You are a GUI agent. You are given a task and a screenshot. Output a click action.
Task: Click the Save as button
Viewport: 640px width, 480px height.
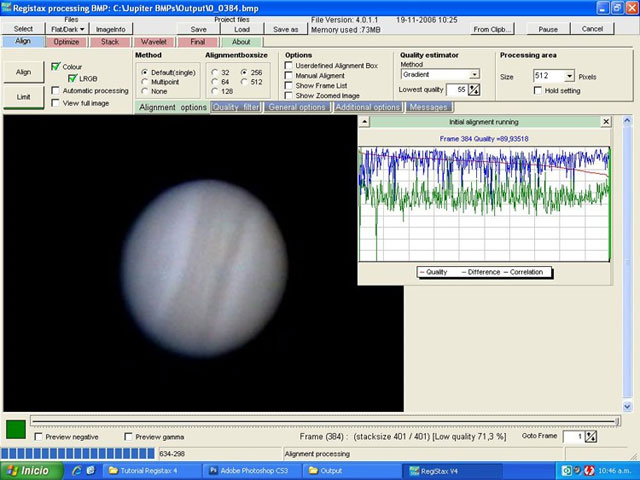[285, 29]
